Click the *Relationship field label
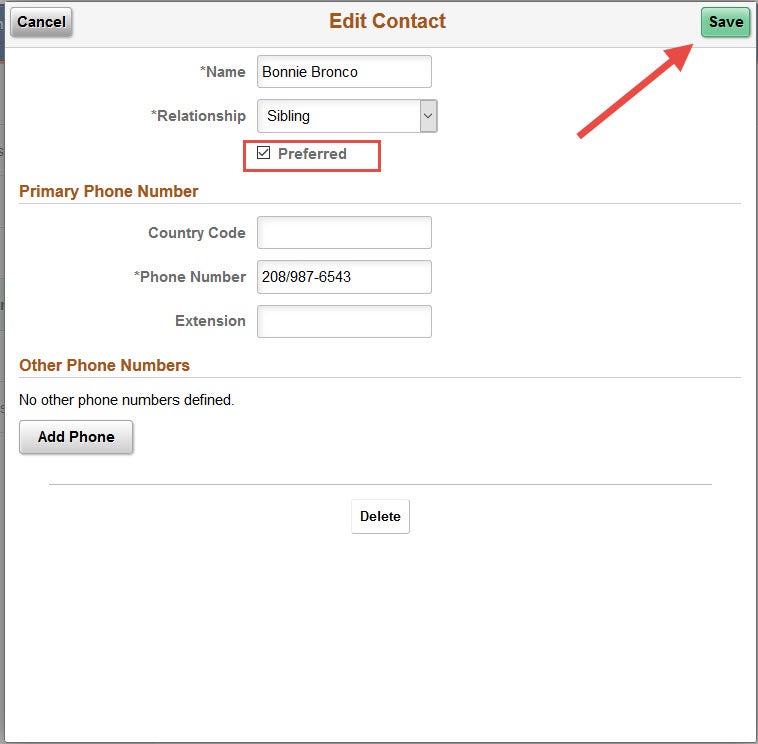Screen dimensions: 758x744 198,116
